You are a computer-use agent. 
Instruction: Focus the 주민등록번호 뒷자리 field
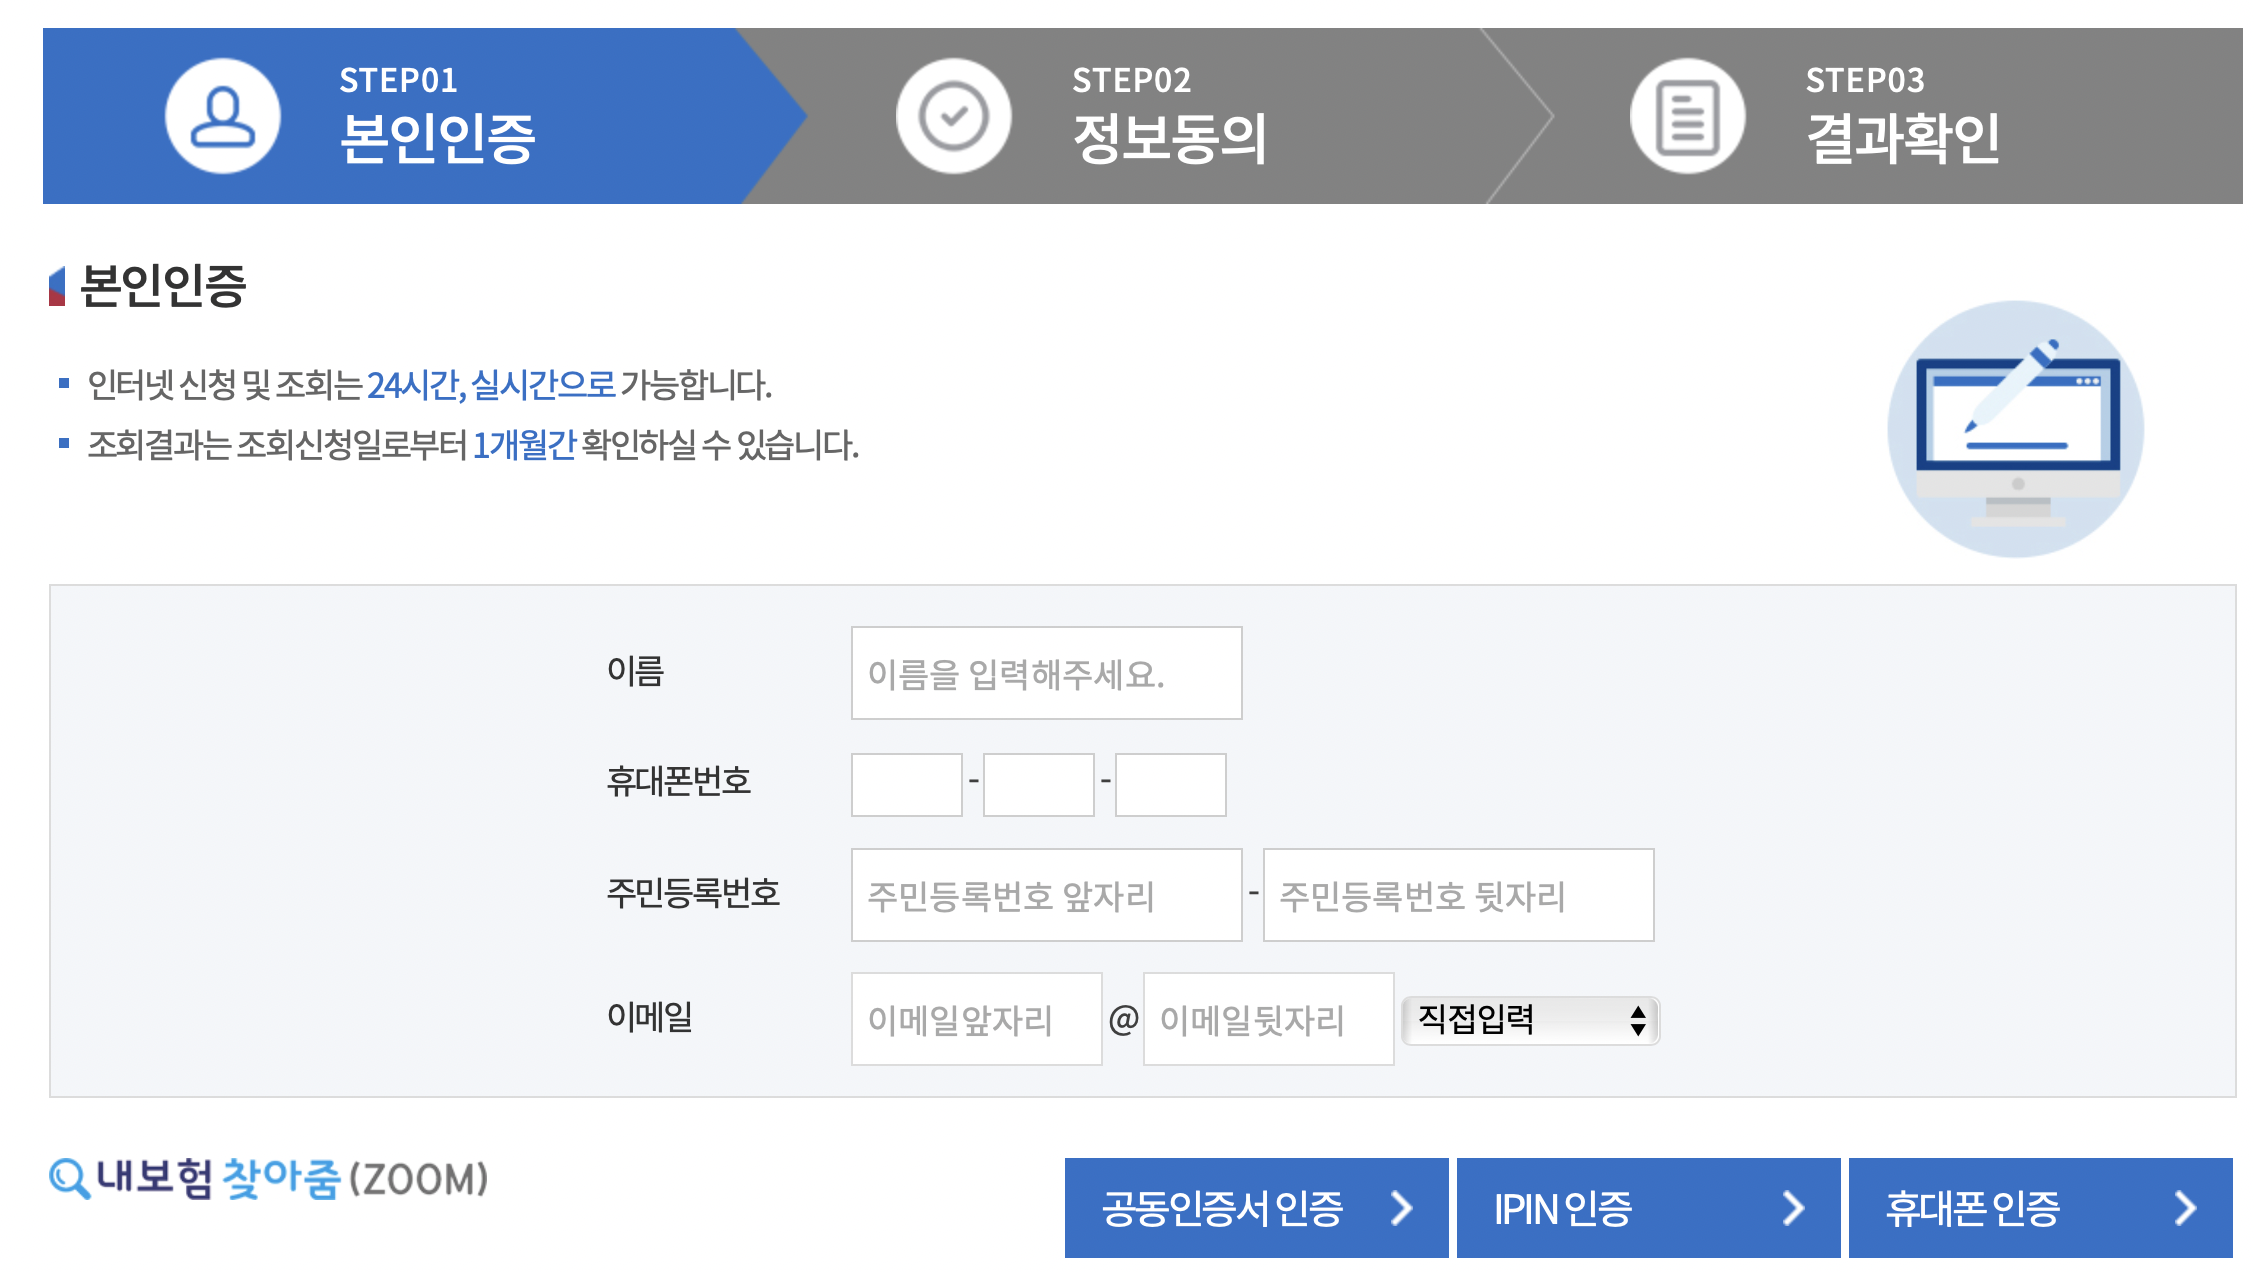[x=1458, y=895]
